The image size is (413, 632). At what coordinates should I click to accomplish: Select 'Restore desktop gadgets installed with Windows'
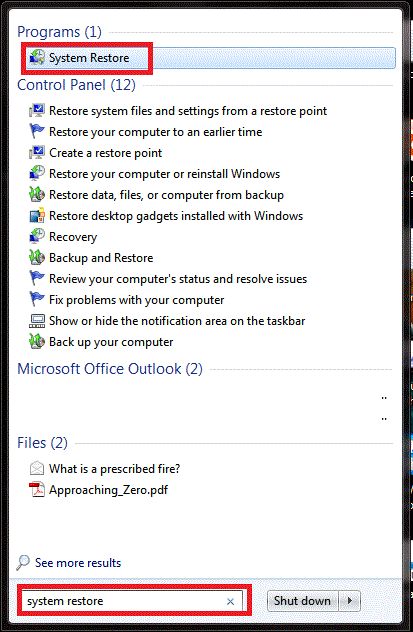tap(176, 216)
